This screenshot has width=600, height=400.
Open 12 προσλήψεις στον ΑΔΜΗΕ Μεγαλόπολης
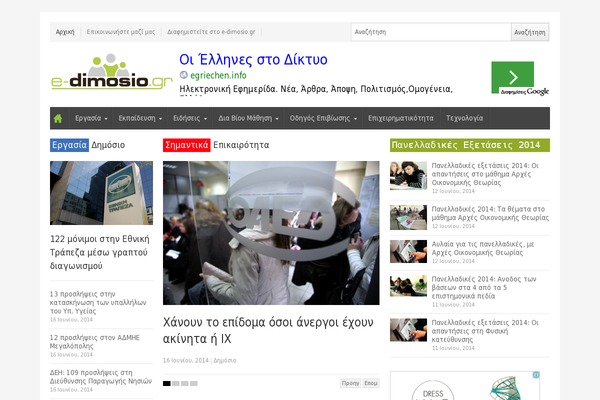coord(95,342)
